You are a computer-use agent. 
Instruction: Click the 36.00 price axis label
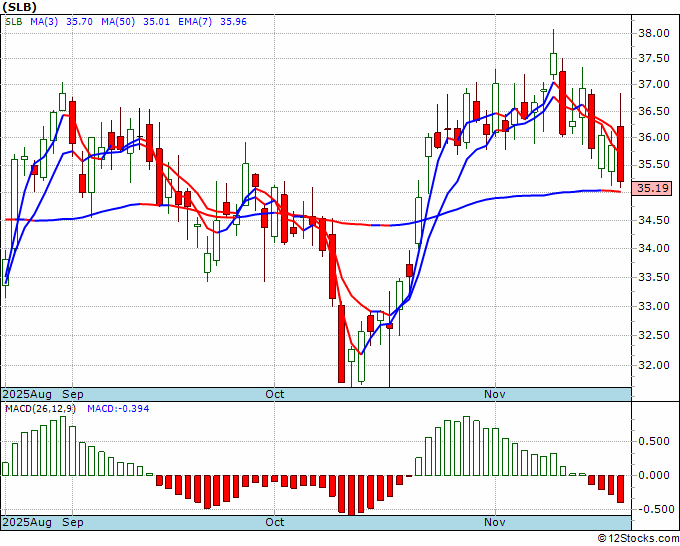coord(654,137)
